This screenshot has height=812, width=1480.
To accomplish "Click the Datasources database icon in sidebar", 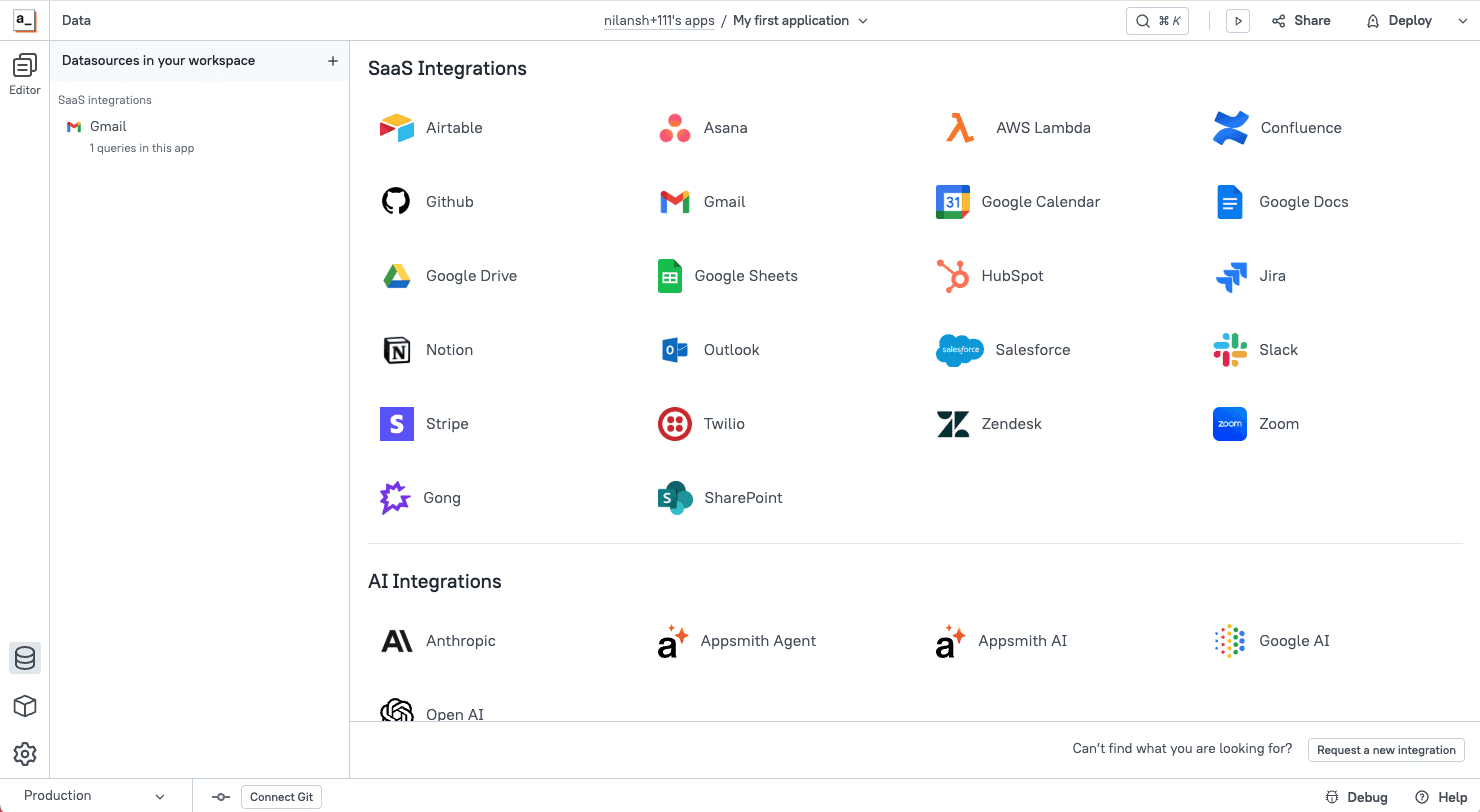I will (25, 658).
